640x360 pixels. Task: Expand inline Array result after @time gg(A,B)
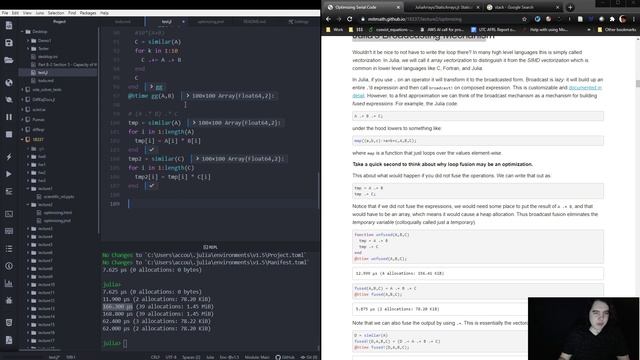188,96
